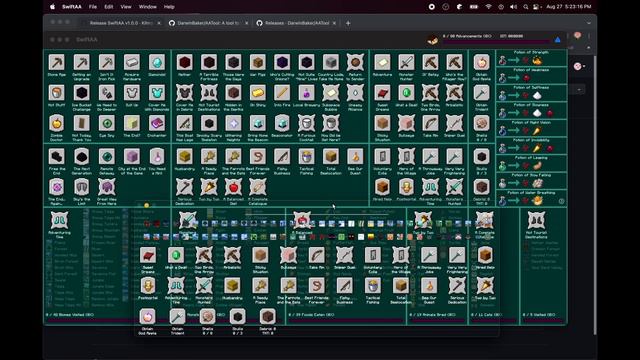
Task: Click the Stone Age advancement icon
Action: [x=57, y=62]
